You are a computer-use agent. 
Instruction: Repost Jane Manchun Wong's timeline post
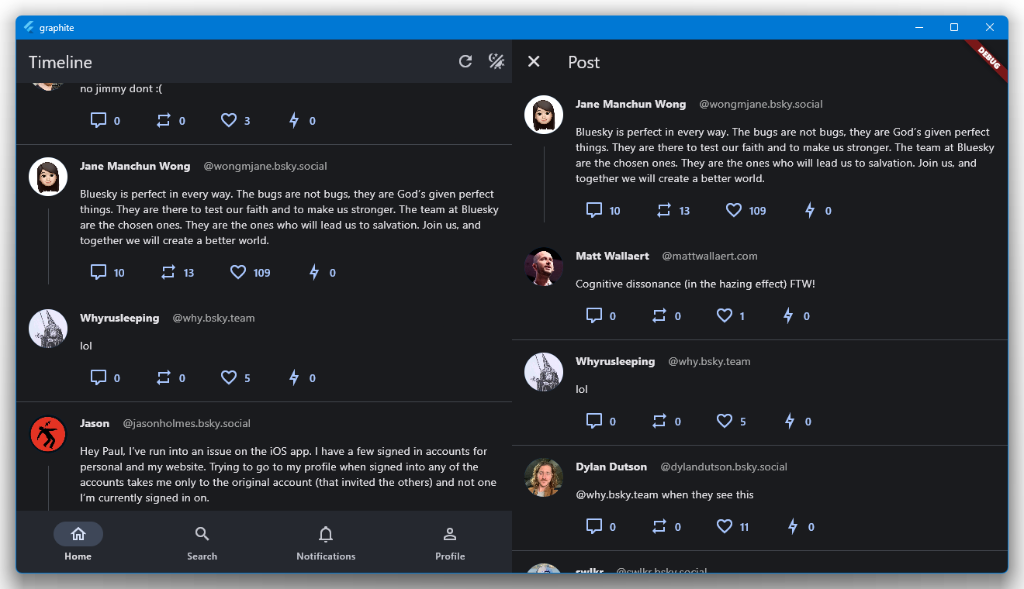[x=168, y=272]
